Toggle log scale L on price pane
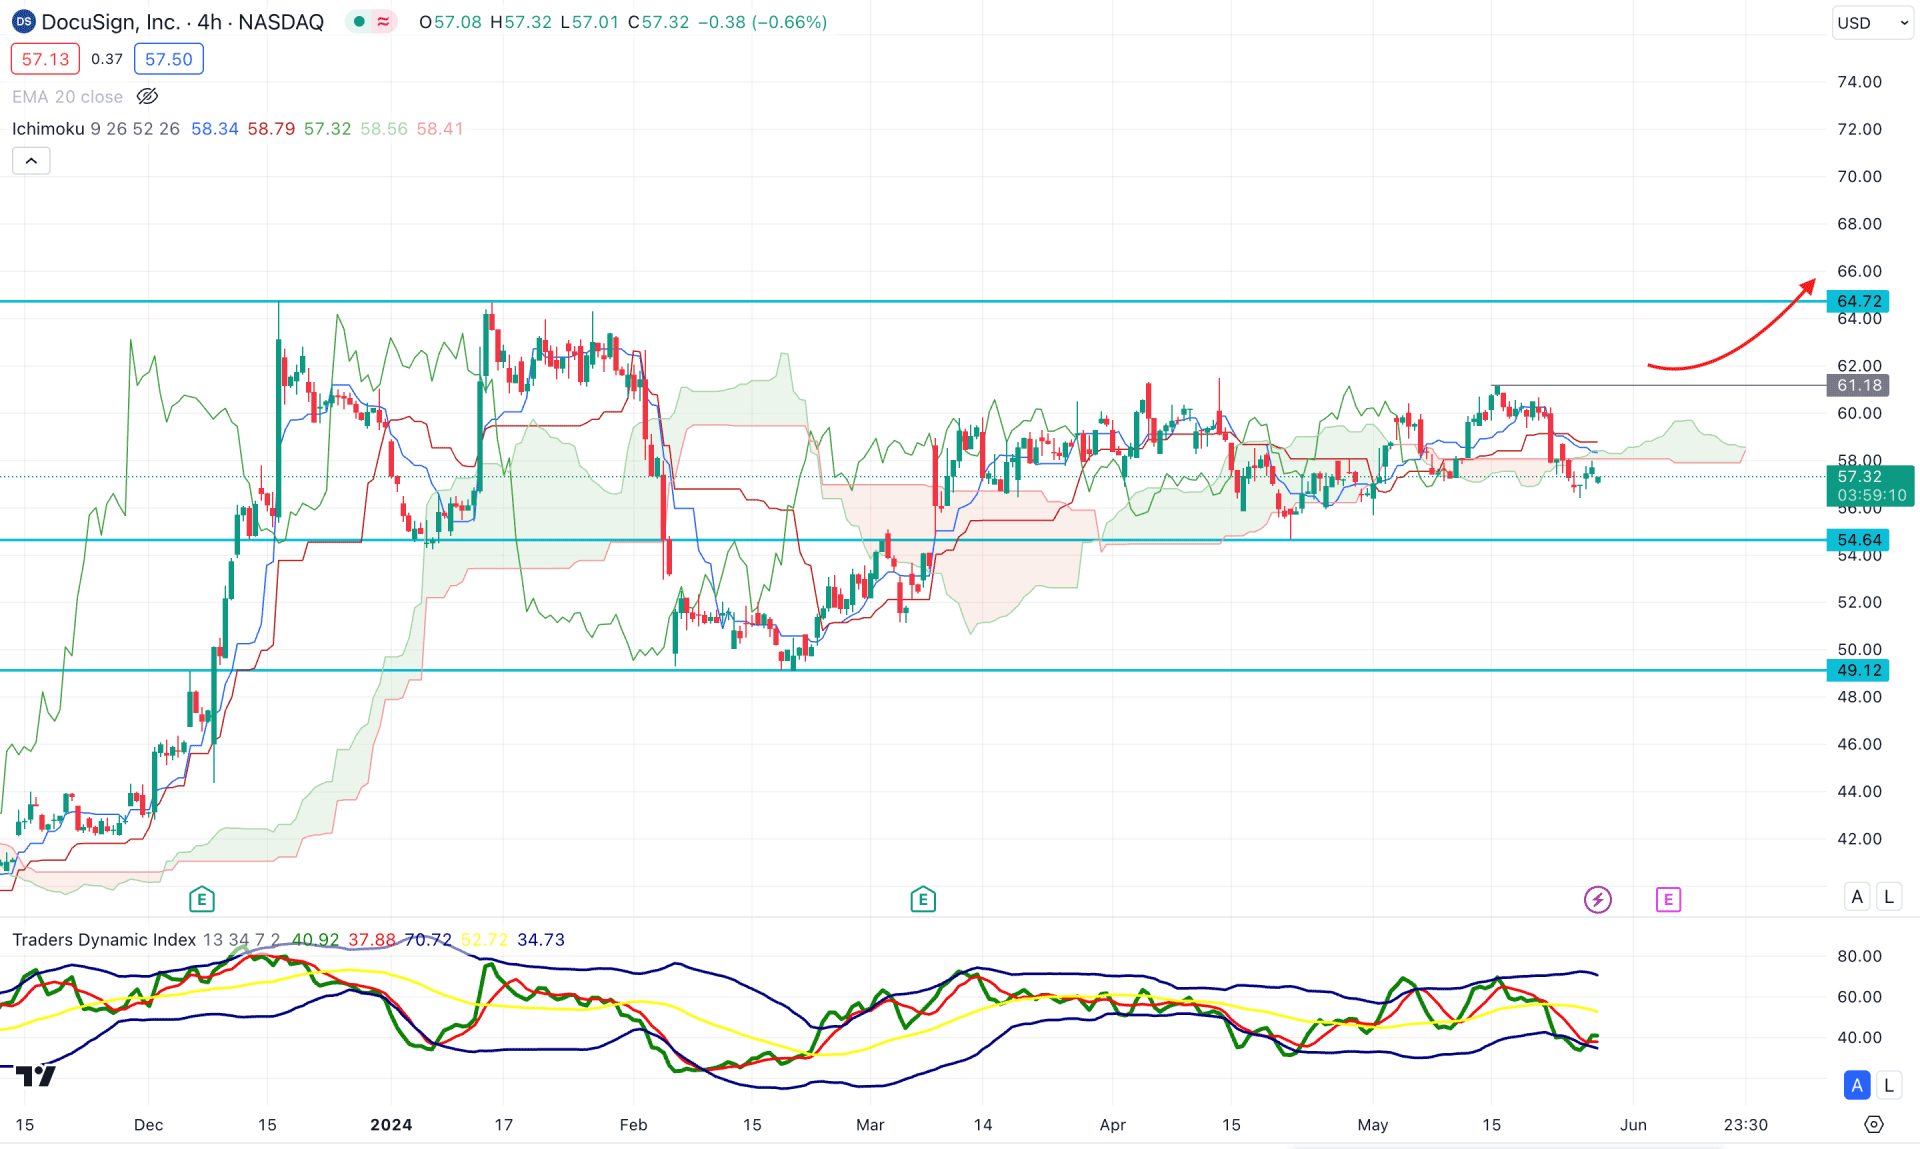 coord(1889,896)
